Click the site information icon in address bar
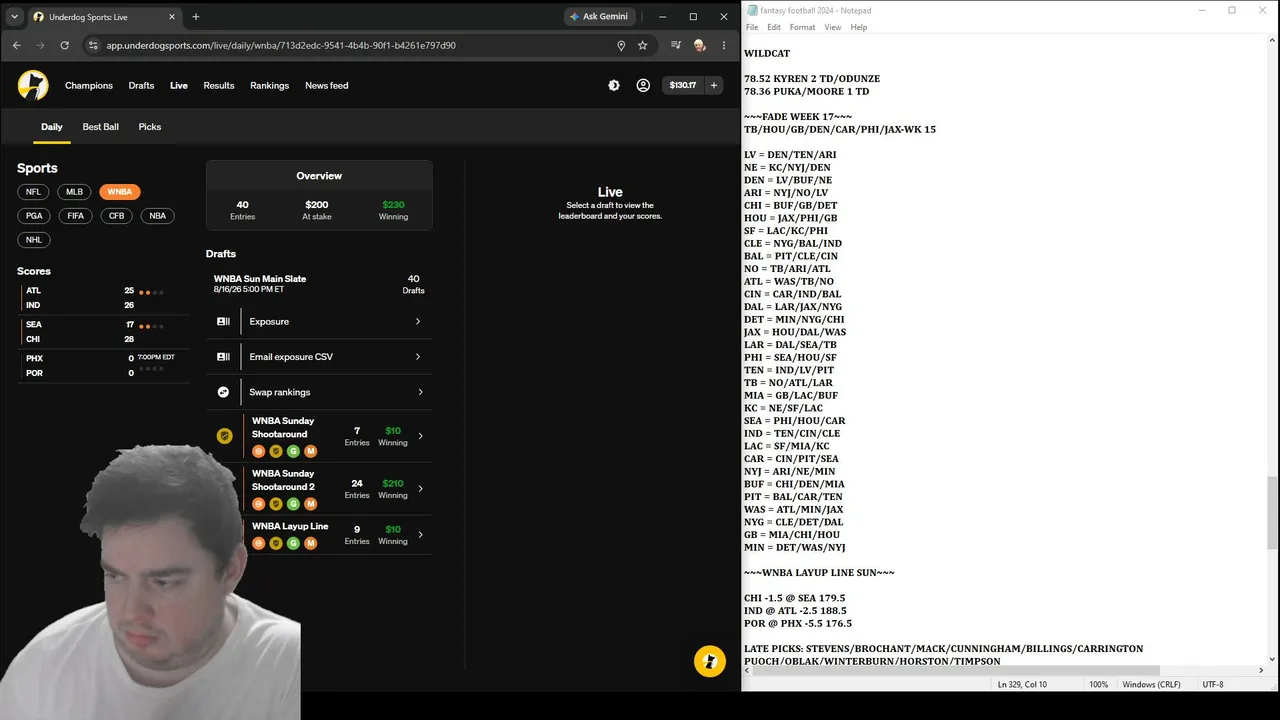The height and width of the screenshot is (720, 1280). pyautogui.click(x=93, y=45)
